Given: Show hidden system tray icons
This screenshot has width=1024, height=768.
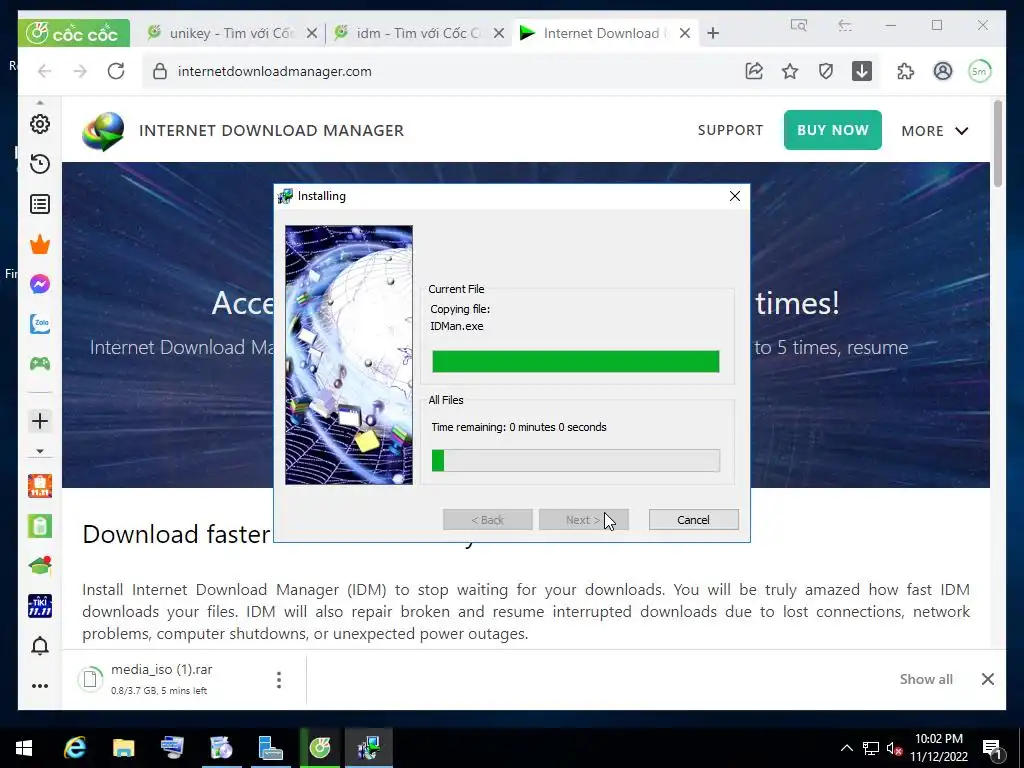Looking at the screenshot, I should (x=846, y=748).
